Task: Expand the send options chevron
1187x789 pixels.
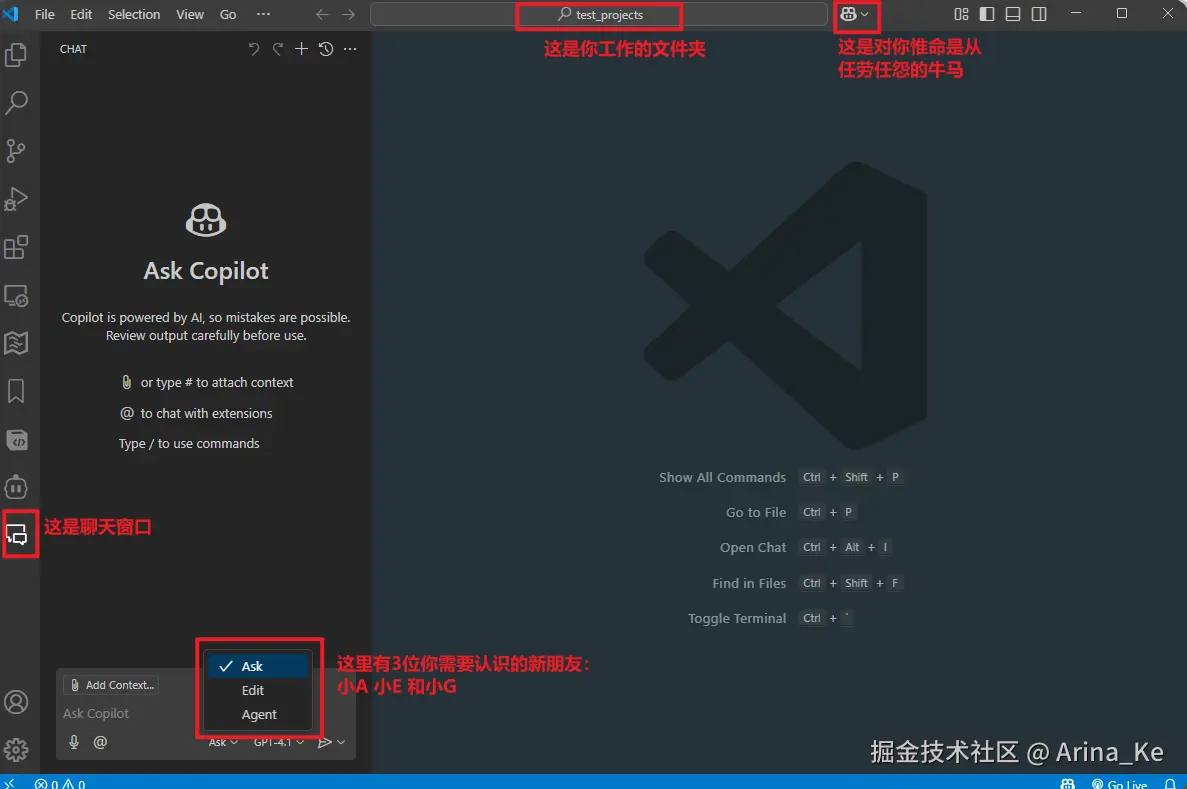Action: point(341,742)
